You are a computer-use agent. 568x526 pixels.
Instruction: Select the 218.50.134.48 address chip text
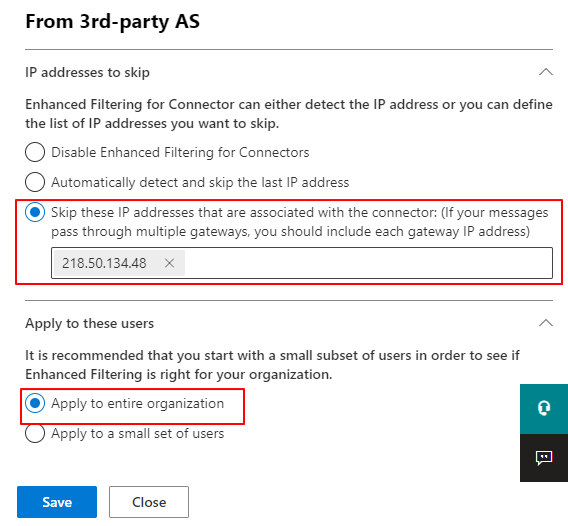pos(104,263)
